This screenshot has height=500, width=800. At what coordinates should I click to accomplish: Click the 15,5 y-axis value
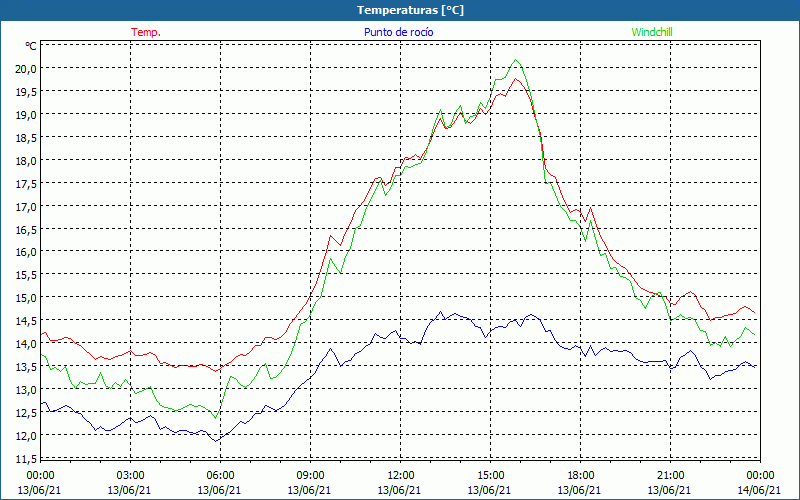pyautogui.click(x=26, y=274)
